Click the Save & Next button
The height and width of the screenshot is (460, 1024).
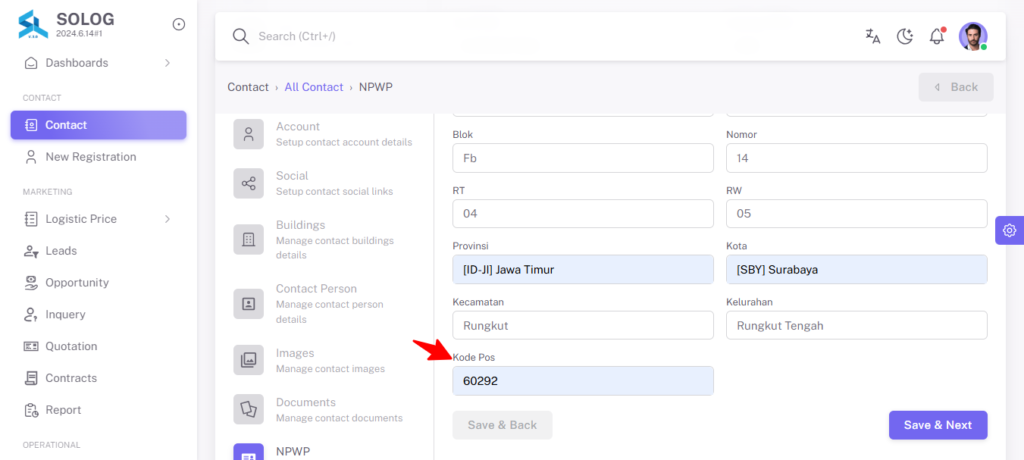click(938, 425)
